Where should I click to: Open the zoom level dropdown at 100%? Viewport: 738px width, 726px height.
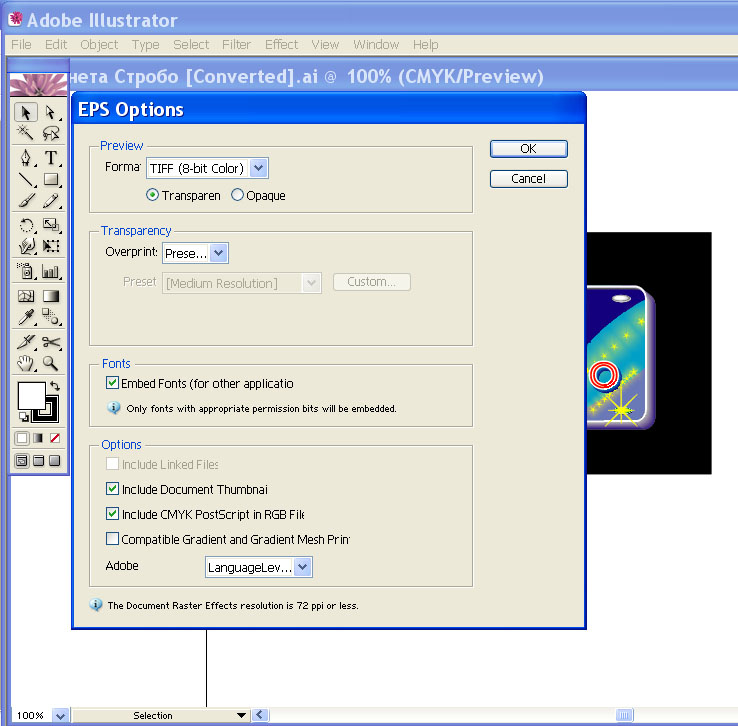pos(60,716)
